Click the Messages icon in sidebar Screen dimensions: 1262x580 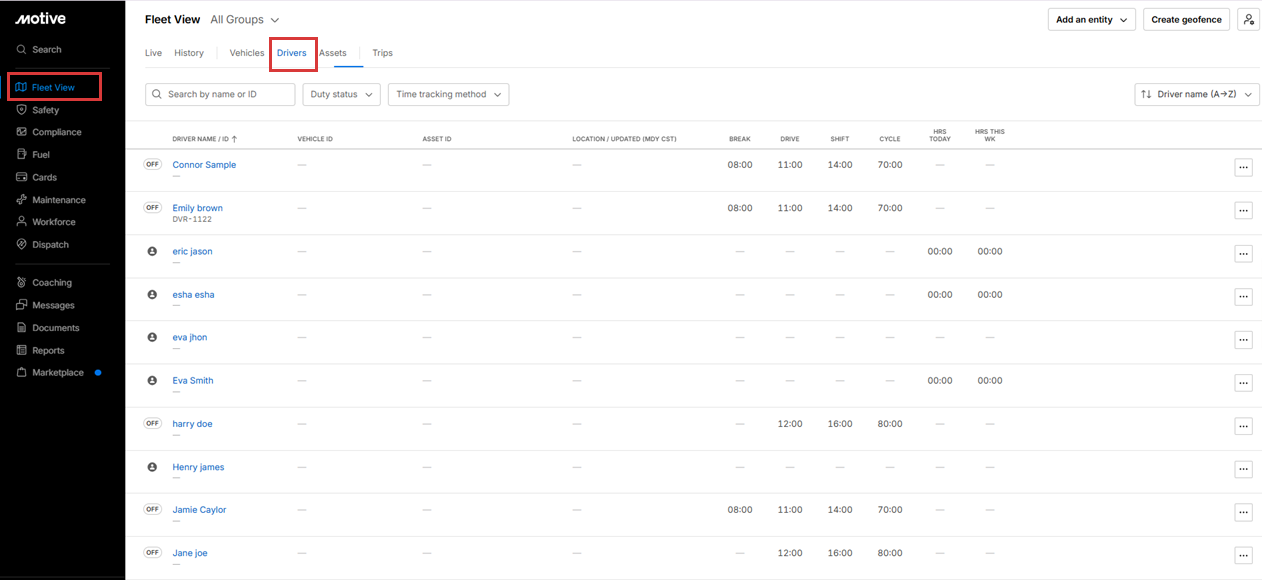(22, 305)
